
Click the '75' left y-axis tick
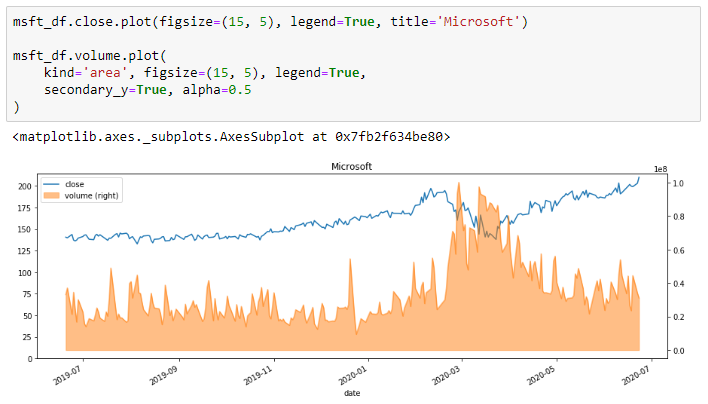(28, 294)
